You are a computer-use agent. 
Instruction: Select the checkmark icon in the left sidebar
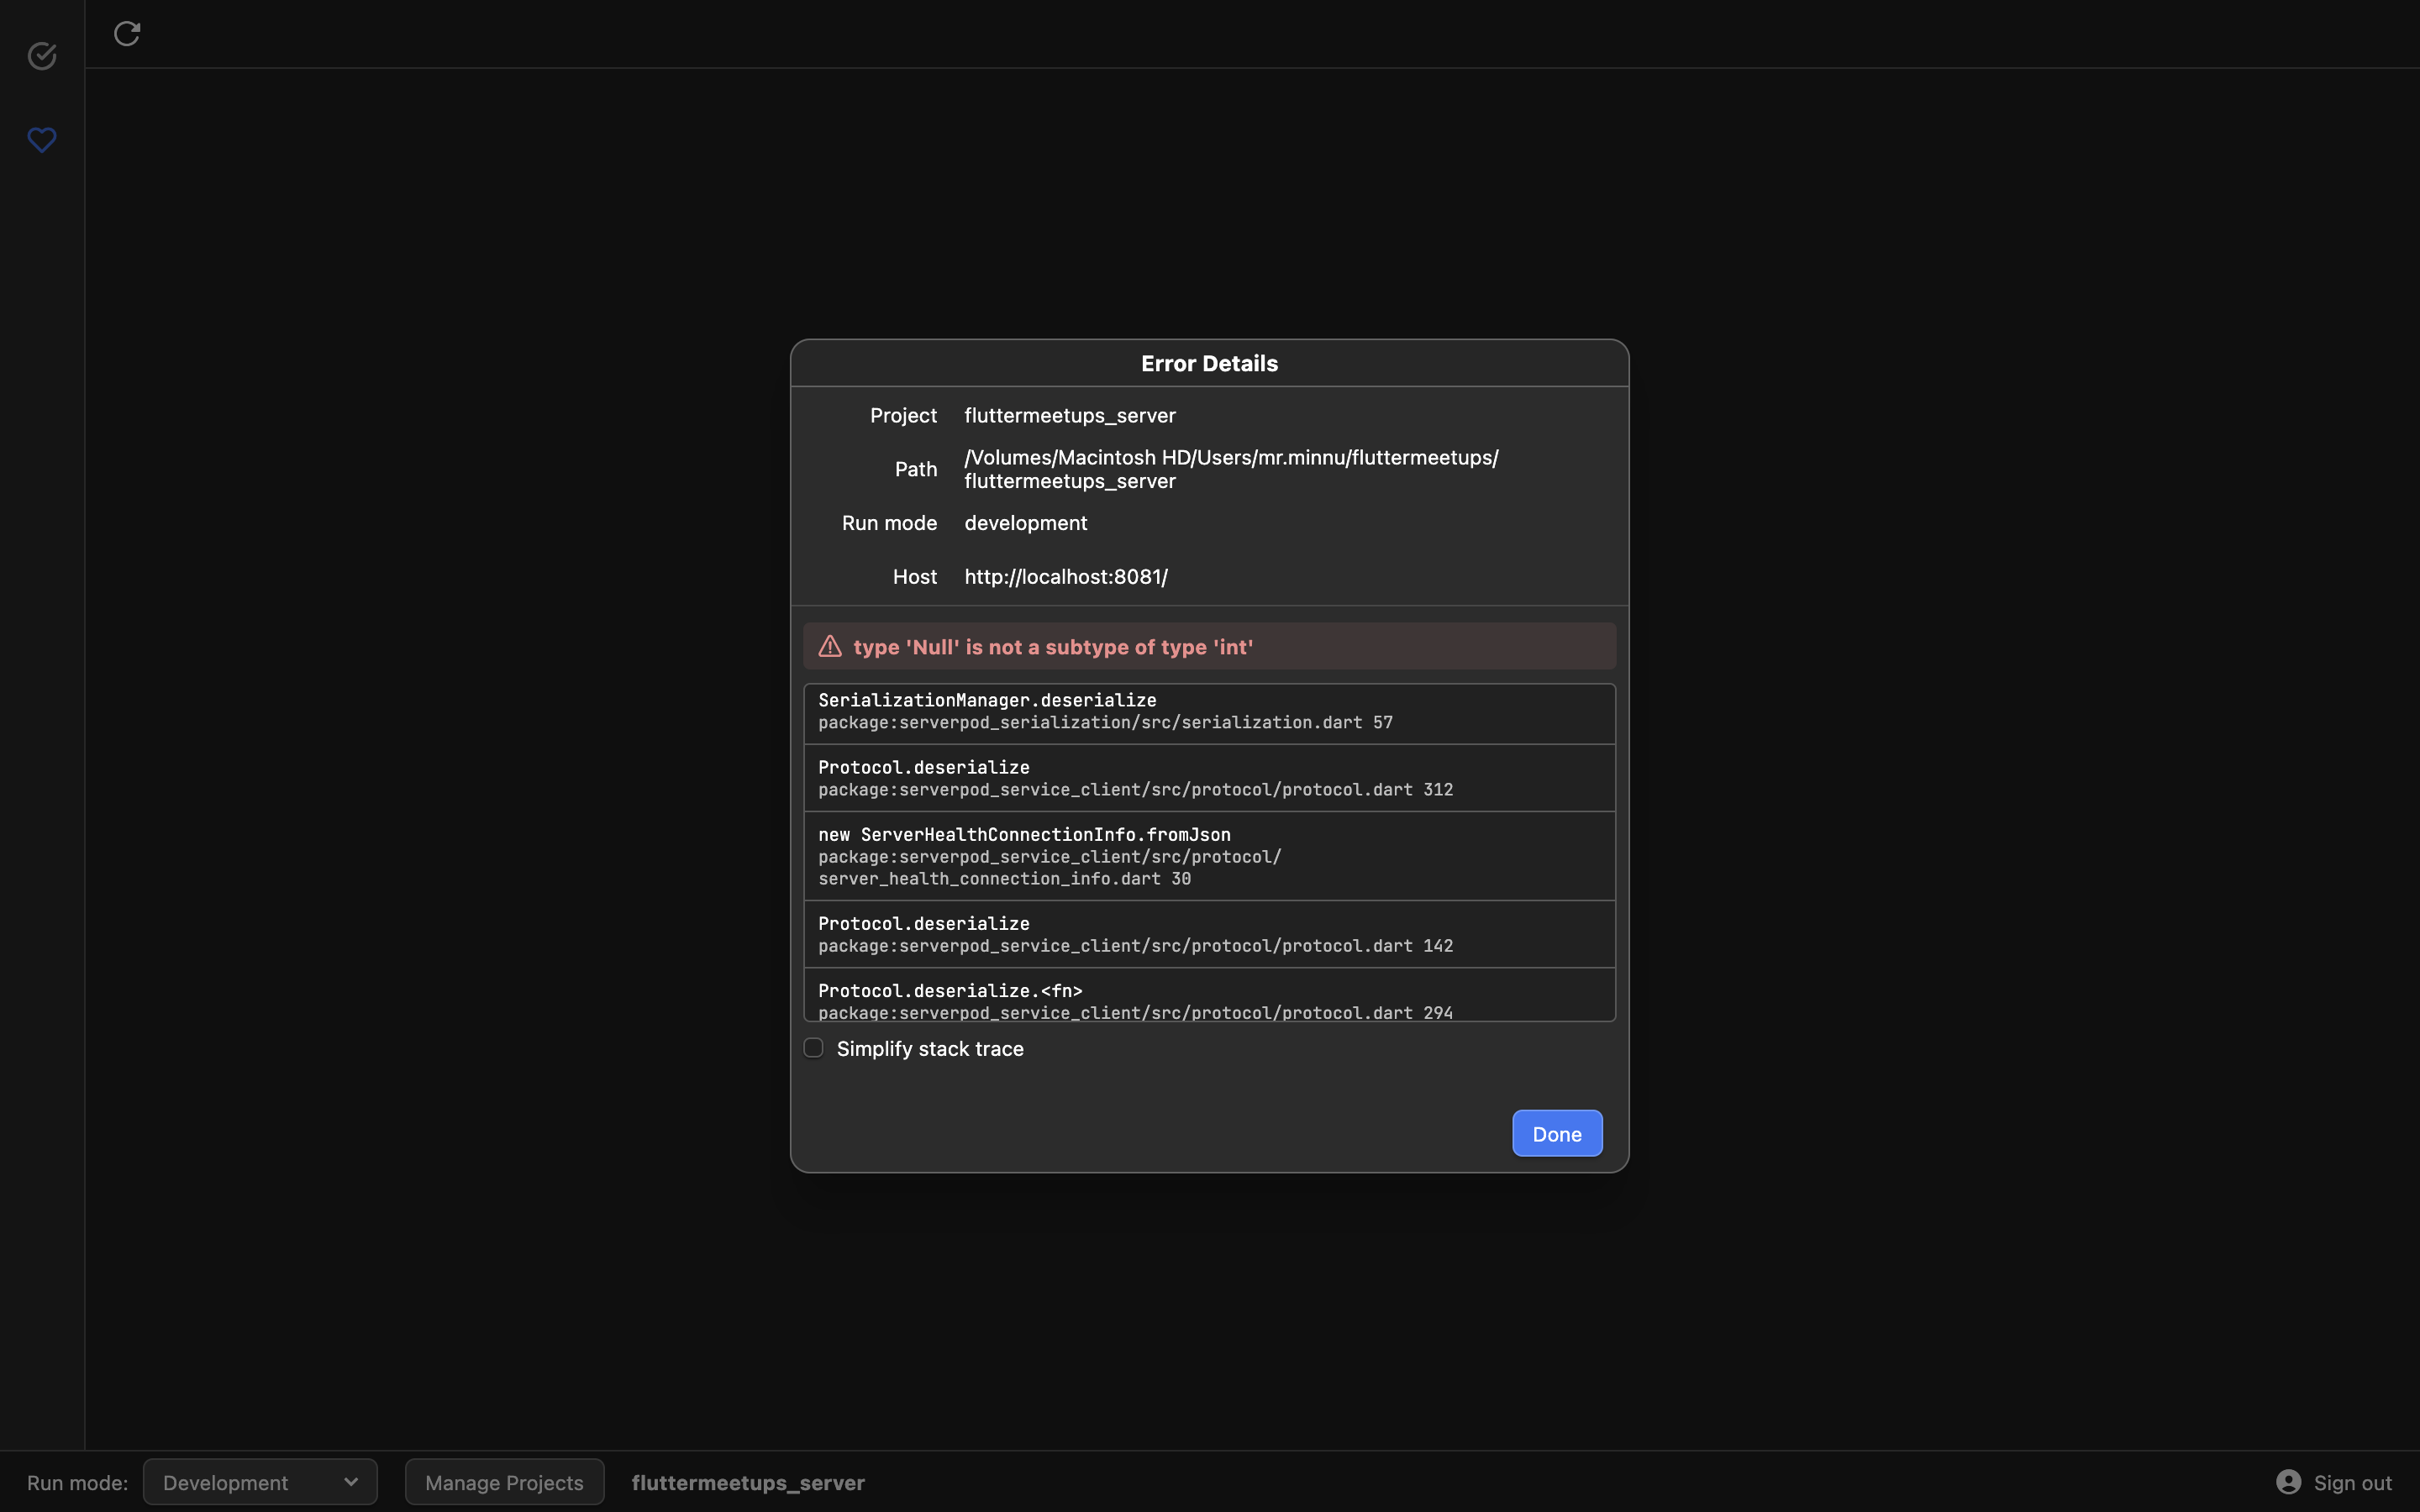pos(42,56)
